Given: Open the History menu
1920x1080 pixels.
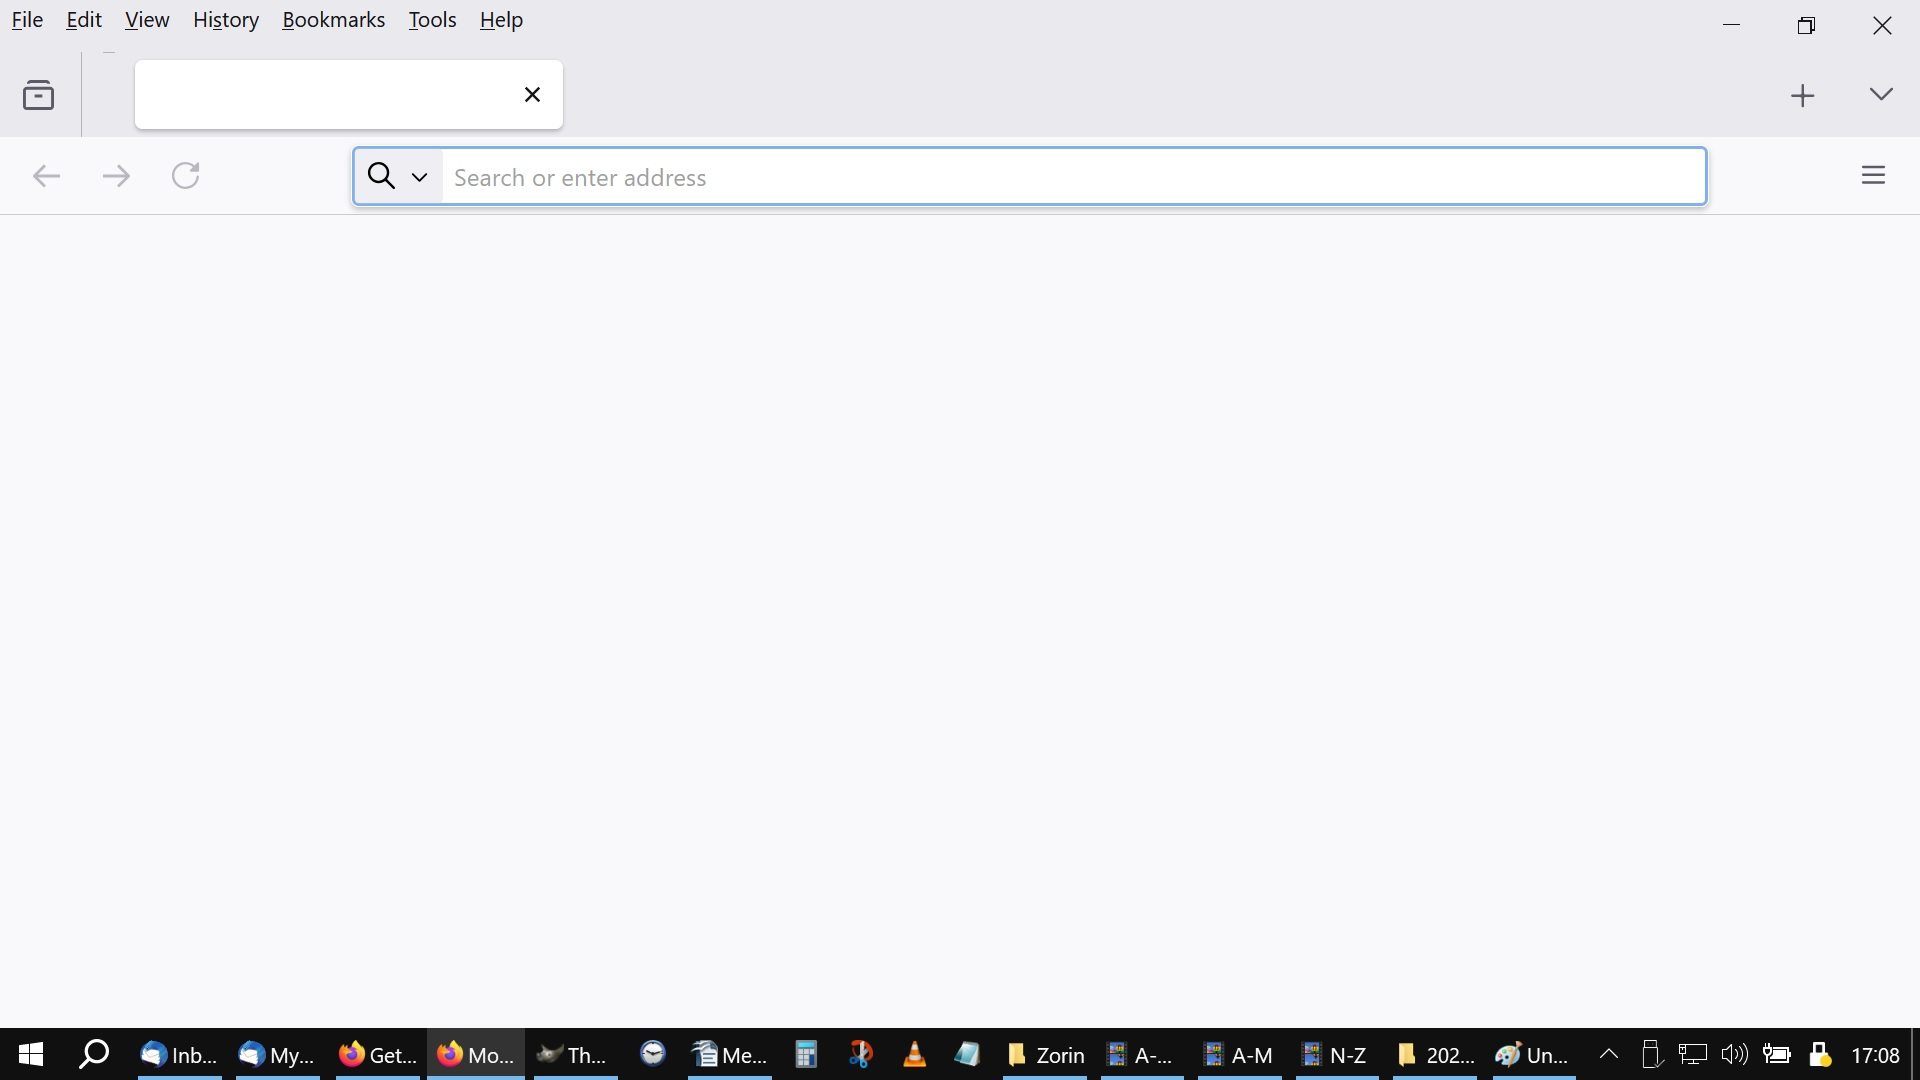Looking at the screenshot, I should pyautogui.click(x=226, y=21).
